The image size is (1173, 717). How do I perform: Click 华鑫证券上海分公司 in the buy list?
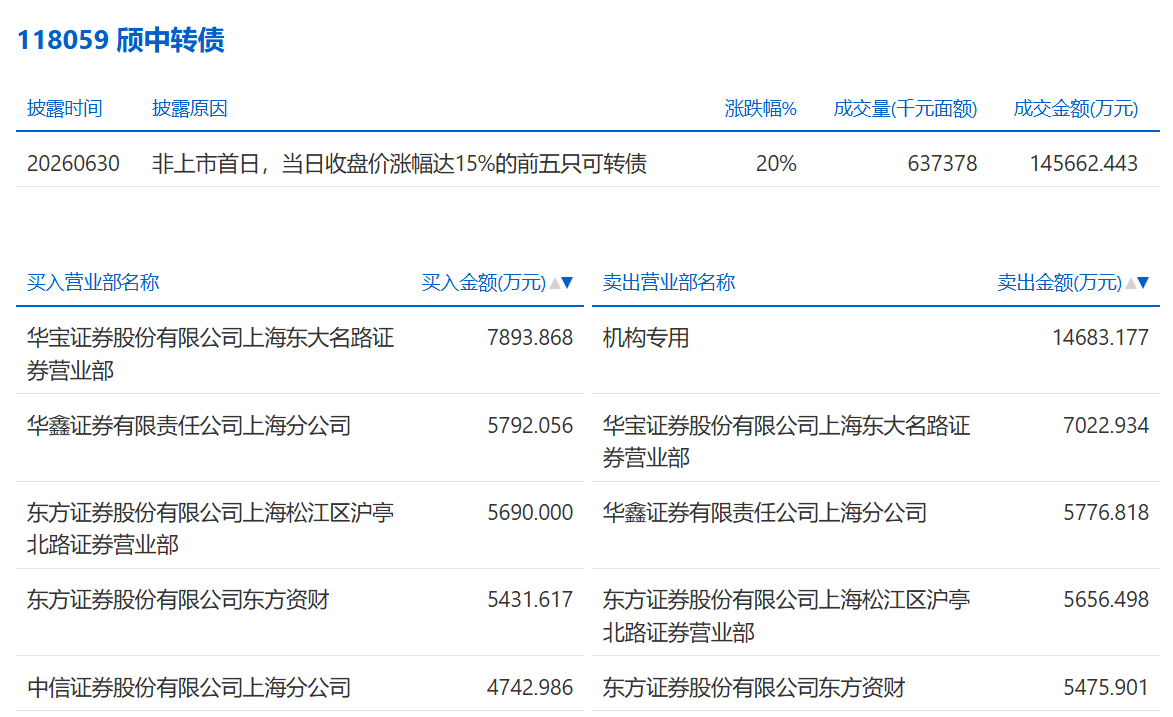click(189, 425)
